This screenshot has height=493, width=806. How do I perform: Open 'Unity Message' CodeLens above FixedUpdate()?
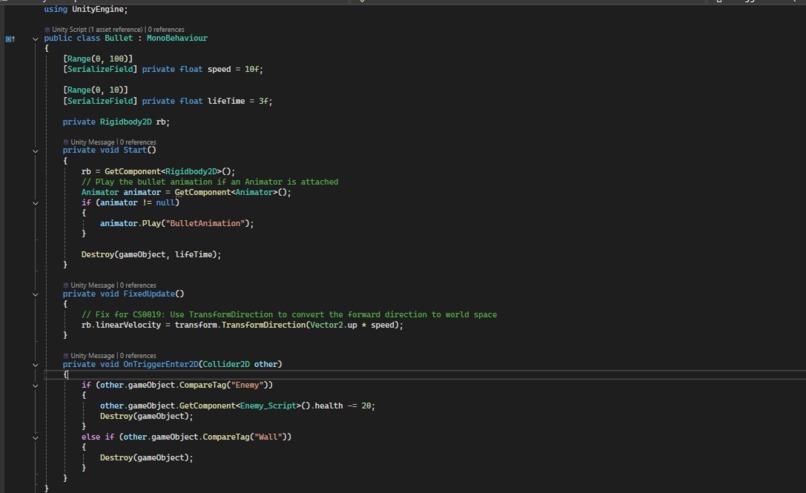click(93, 285)
